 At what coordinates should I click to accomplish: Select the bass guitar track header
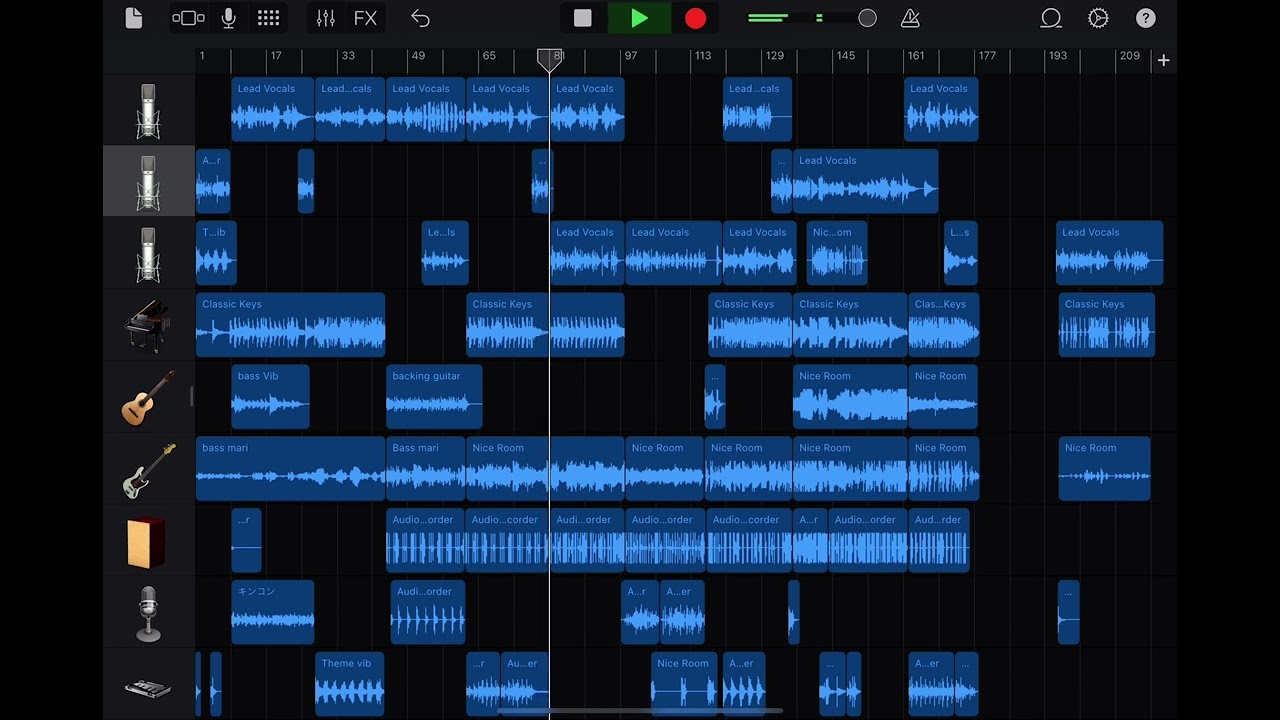148,469
